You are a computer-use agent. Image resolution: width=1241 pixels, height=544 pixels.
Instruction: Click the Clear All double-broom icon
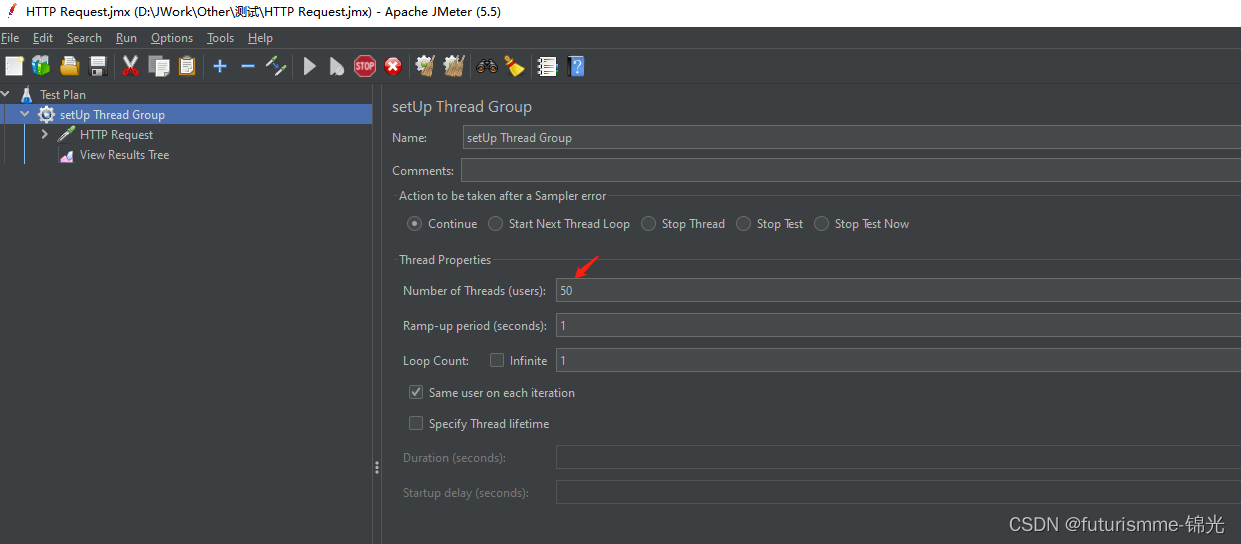tap(454, 66)
